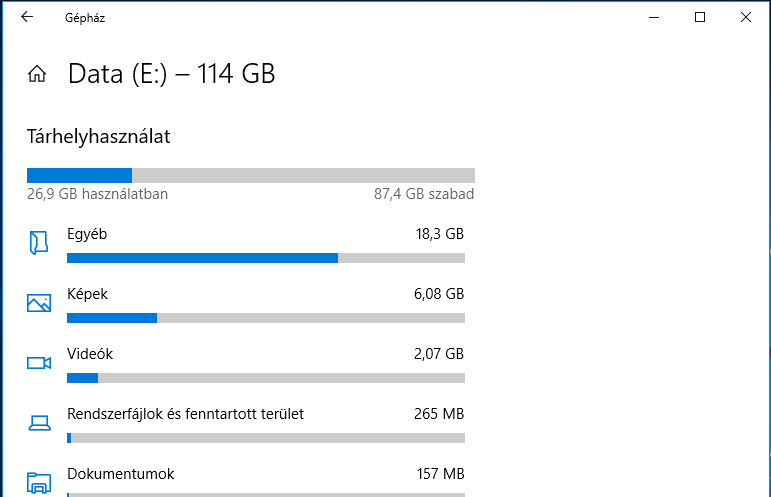Click the 18,3 GB size value
Image resolution: width=771 pixels, height=497 pixels.
click(440, 234)
